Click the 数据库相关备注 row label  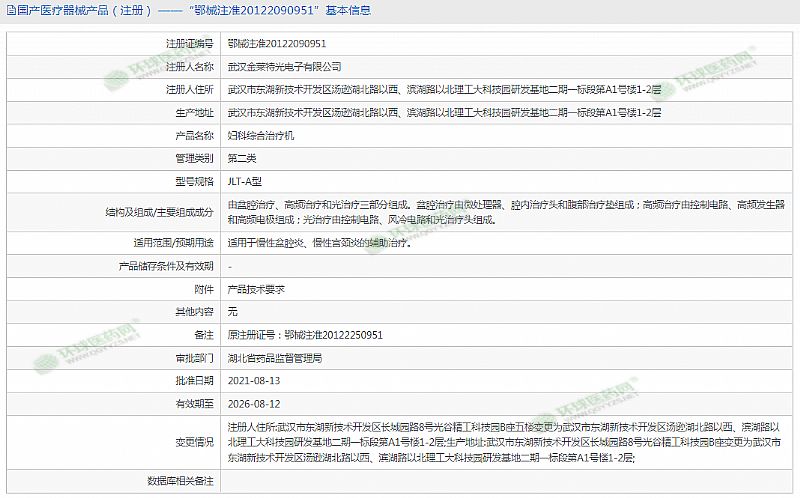click(181, 480)
